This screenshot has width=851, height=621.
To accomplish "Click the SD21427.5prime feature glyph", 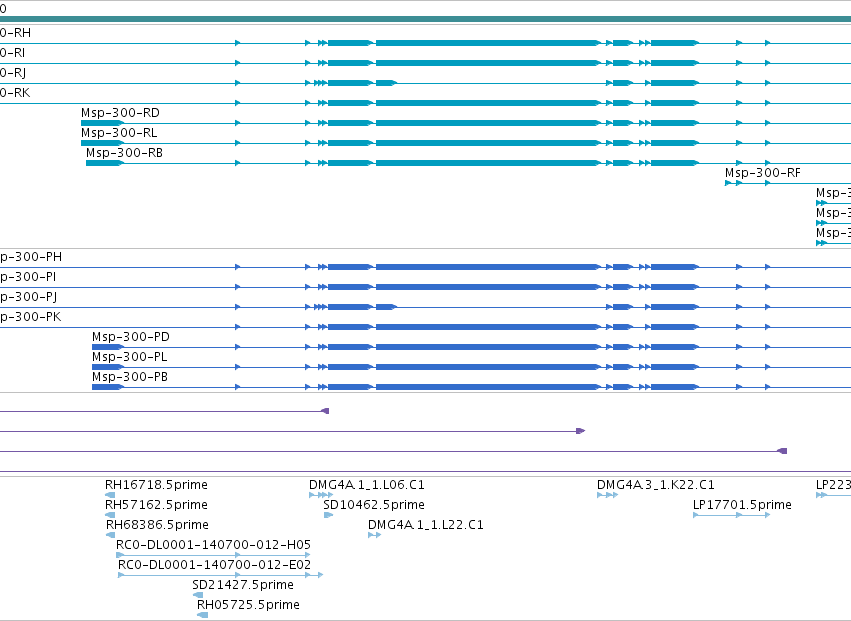I will pyautogui.click(x=198, y=595).
